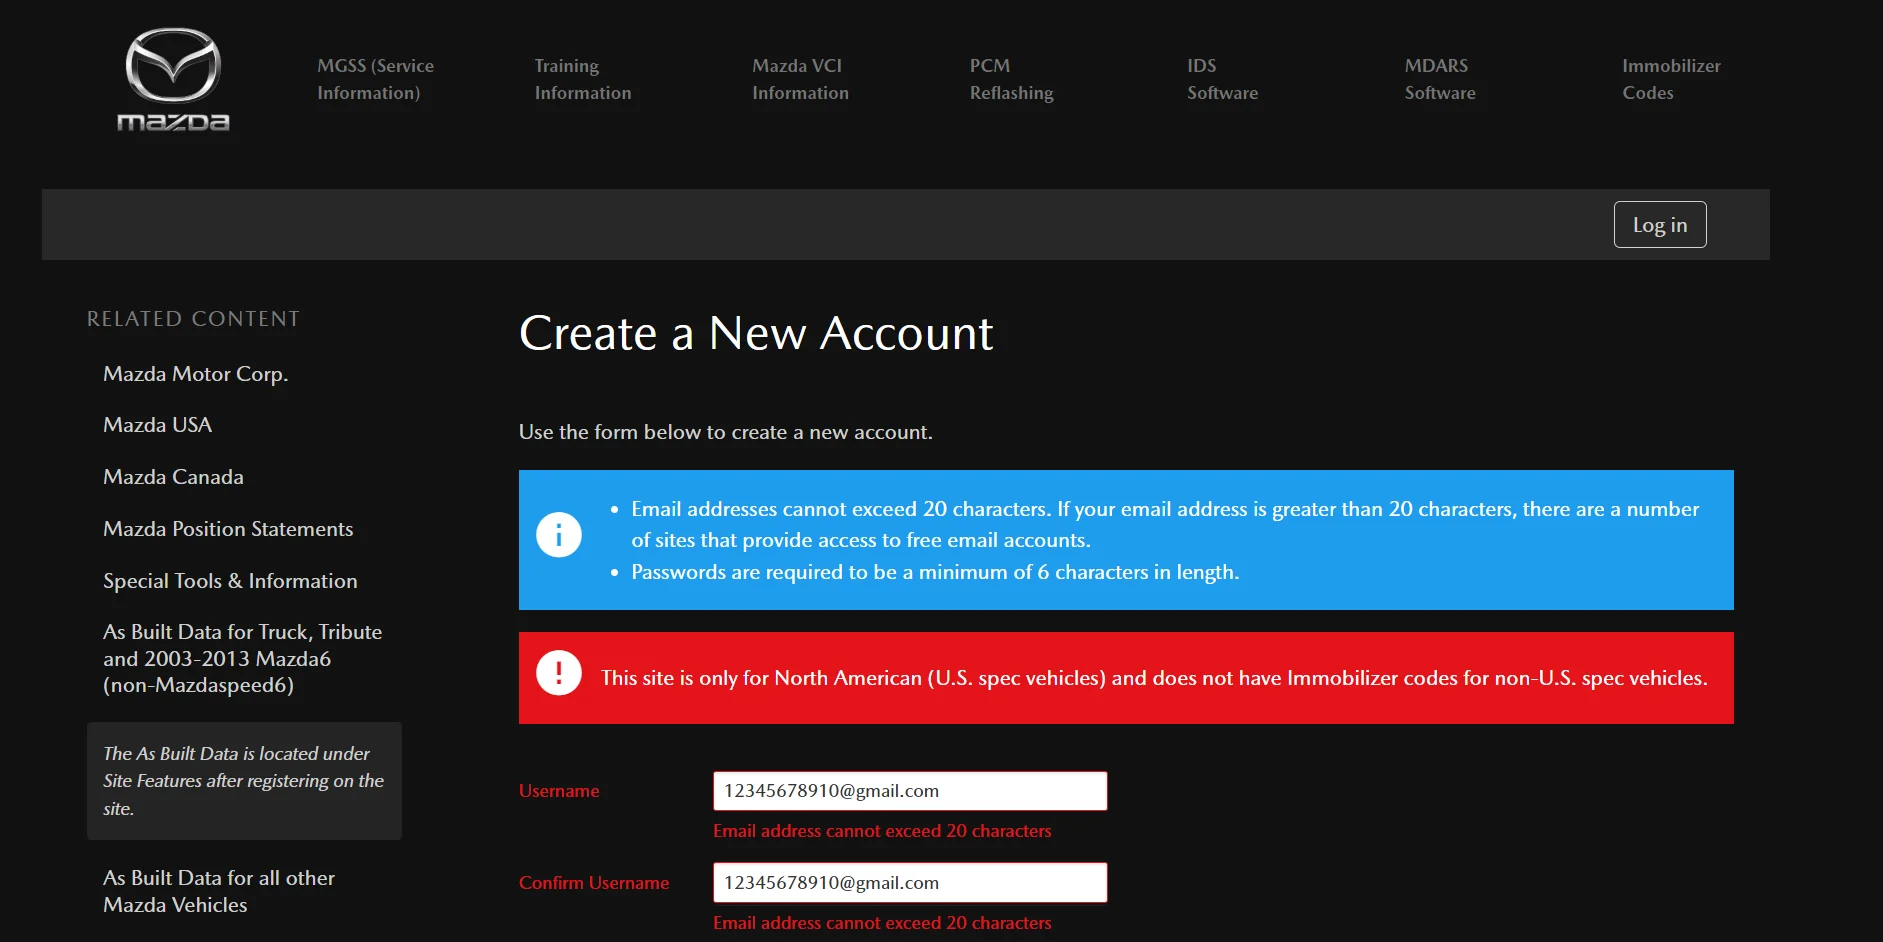Viewport: 1883px width, 942px height.
Task: Open the Training Information menu item
Action: click(583, 79)
